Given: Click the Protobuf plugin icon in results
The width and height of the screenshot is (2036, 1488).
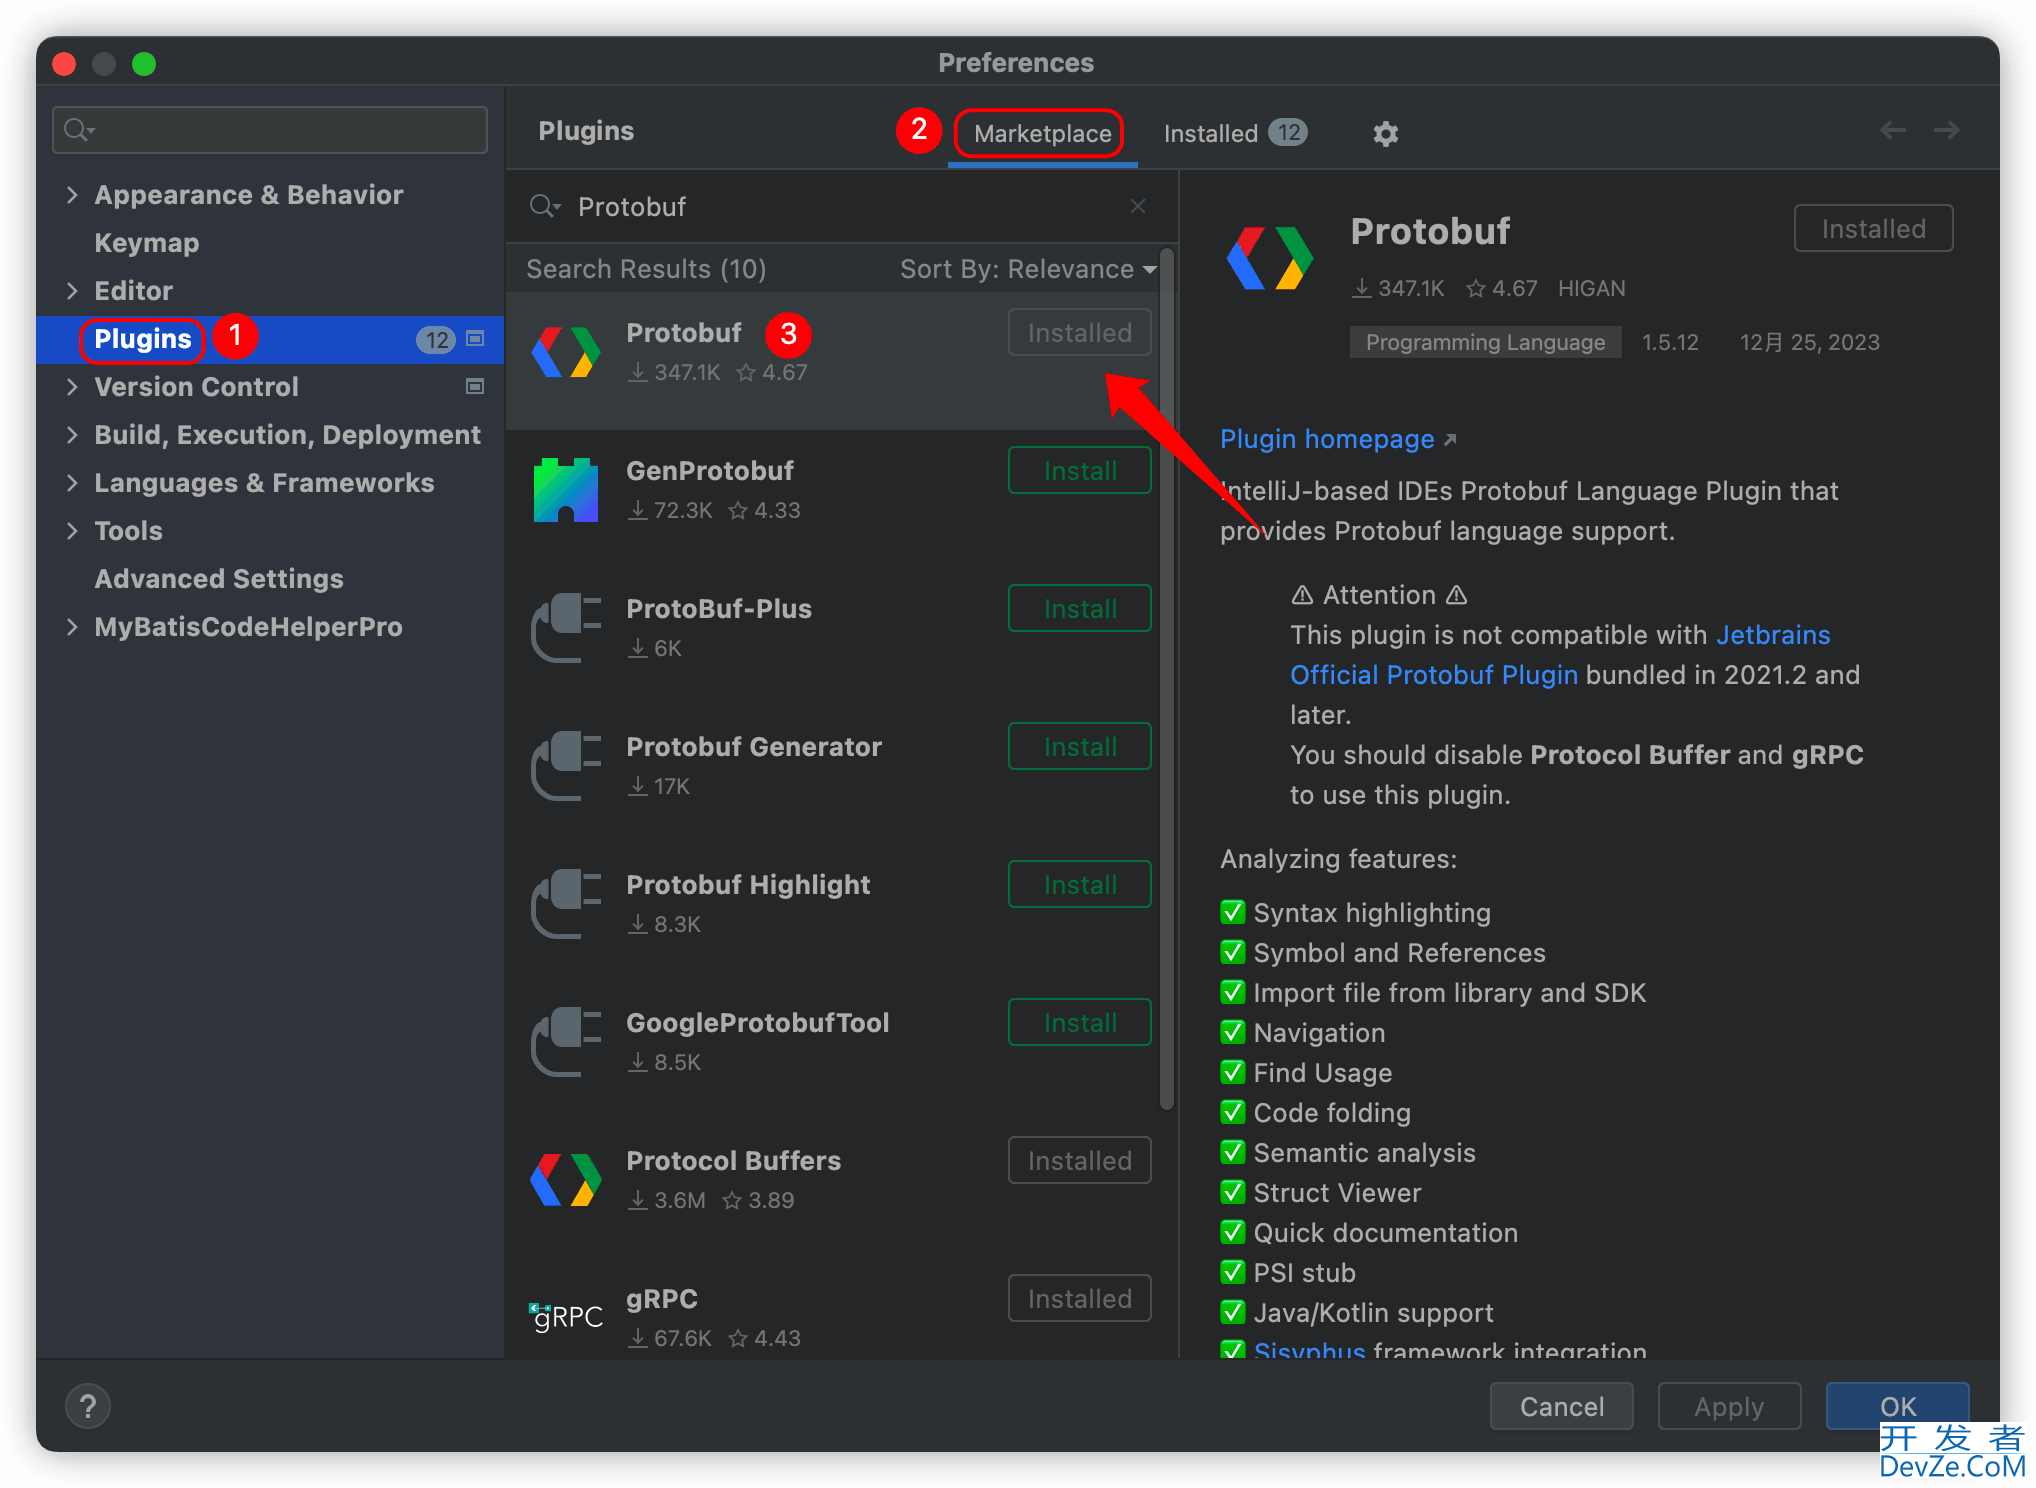Looking at the screenshot, I should click(x=566, y=352).
